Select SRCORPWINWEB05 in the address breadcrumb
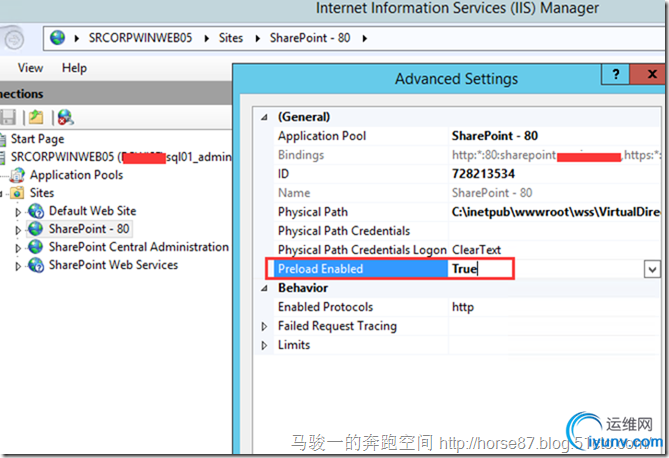Viewport: 669px width, 458px height. (140, 38)
